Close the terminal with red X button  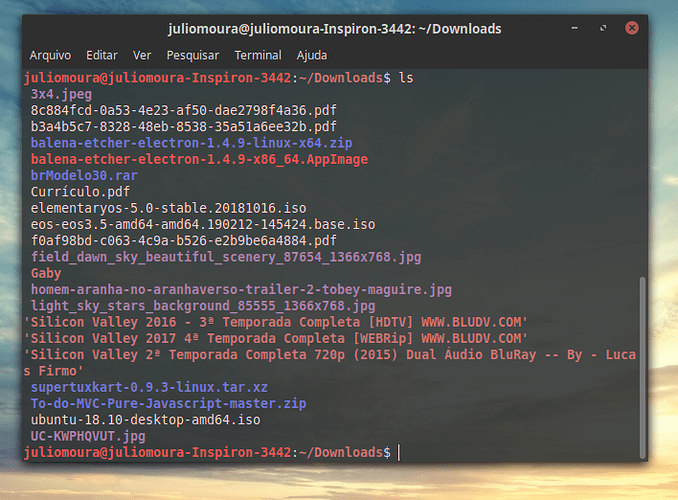point(632,28)
